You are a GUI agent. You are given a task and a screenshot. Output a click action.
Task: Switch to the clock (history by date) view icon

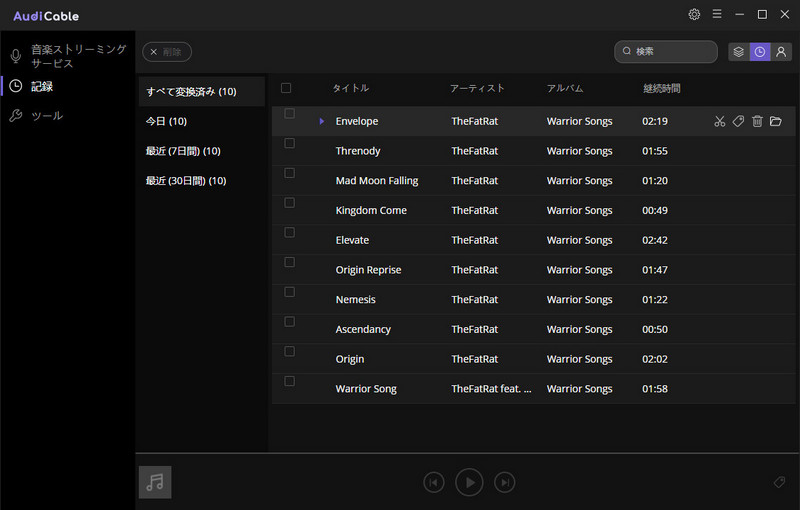click(760, 52)
